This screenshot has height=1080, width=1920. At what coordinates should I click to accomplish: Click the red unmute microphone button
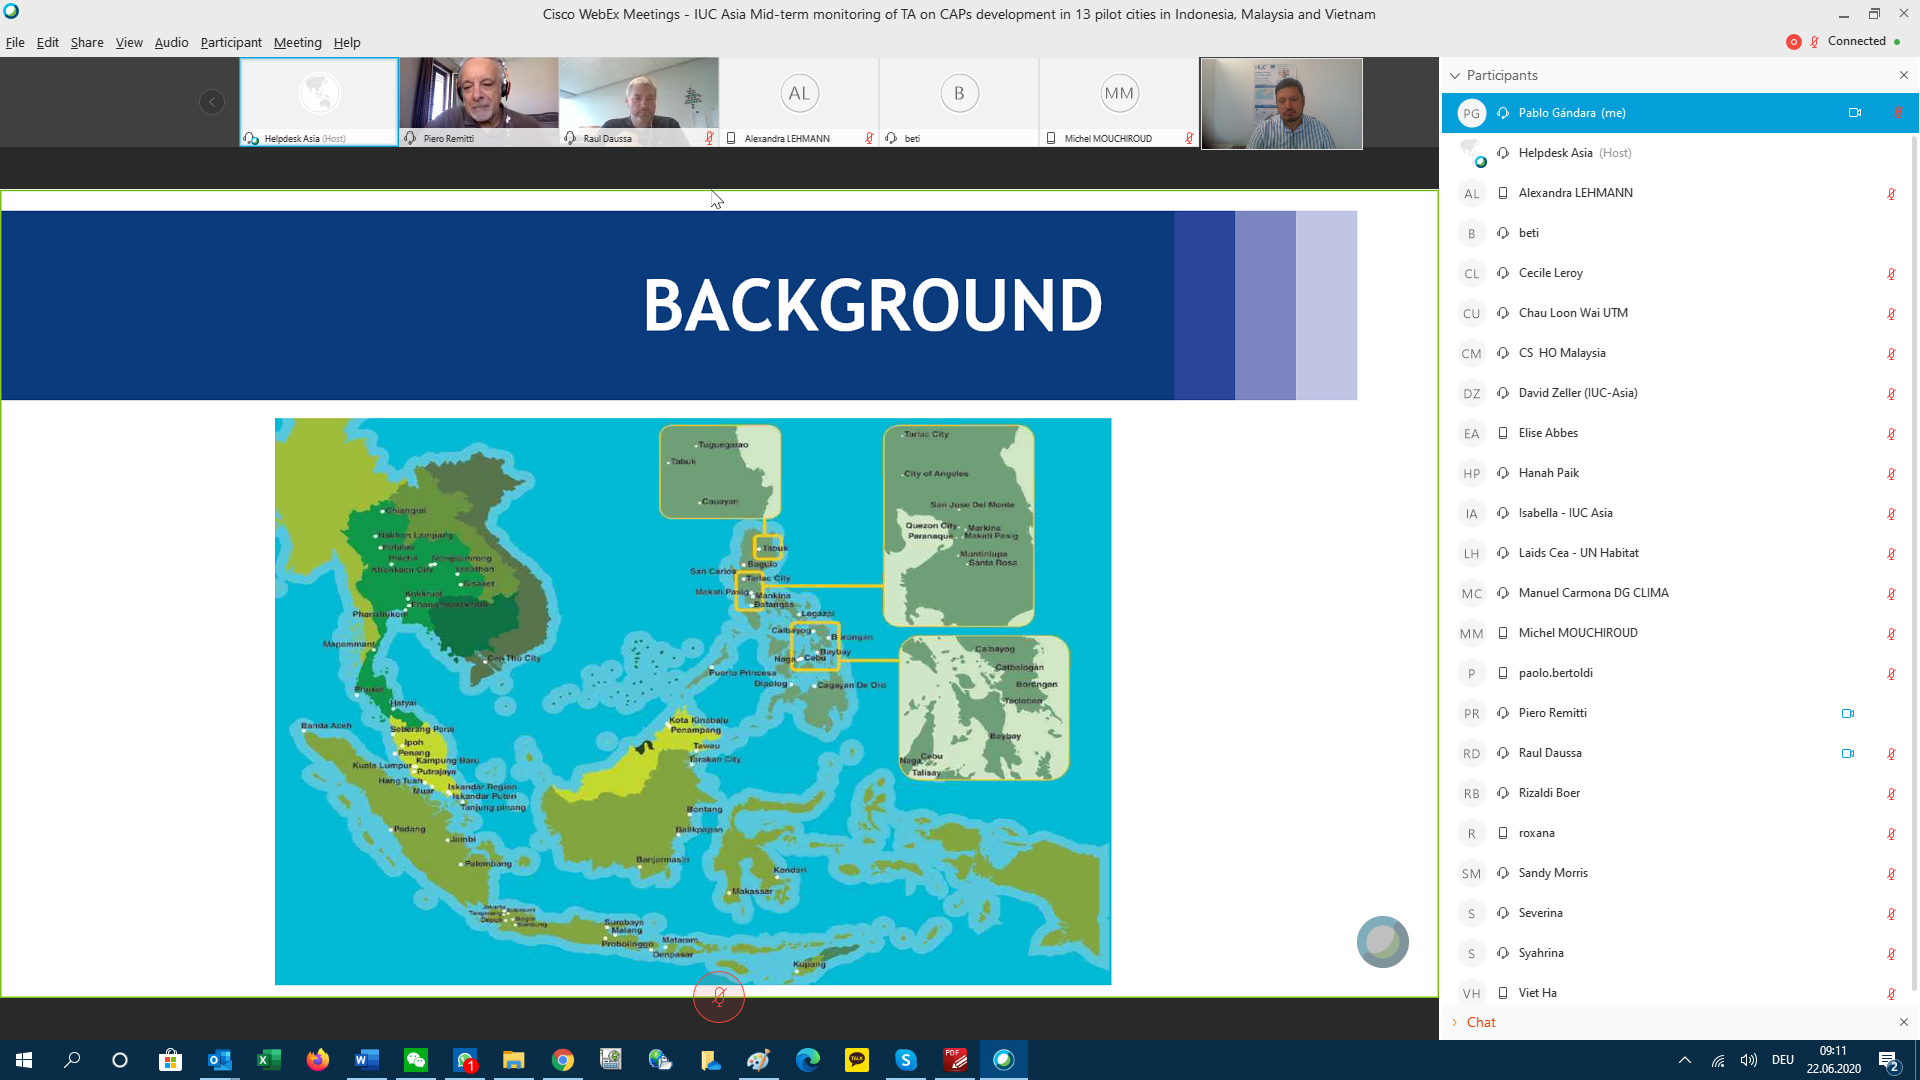point(718,996)
